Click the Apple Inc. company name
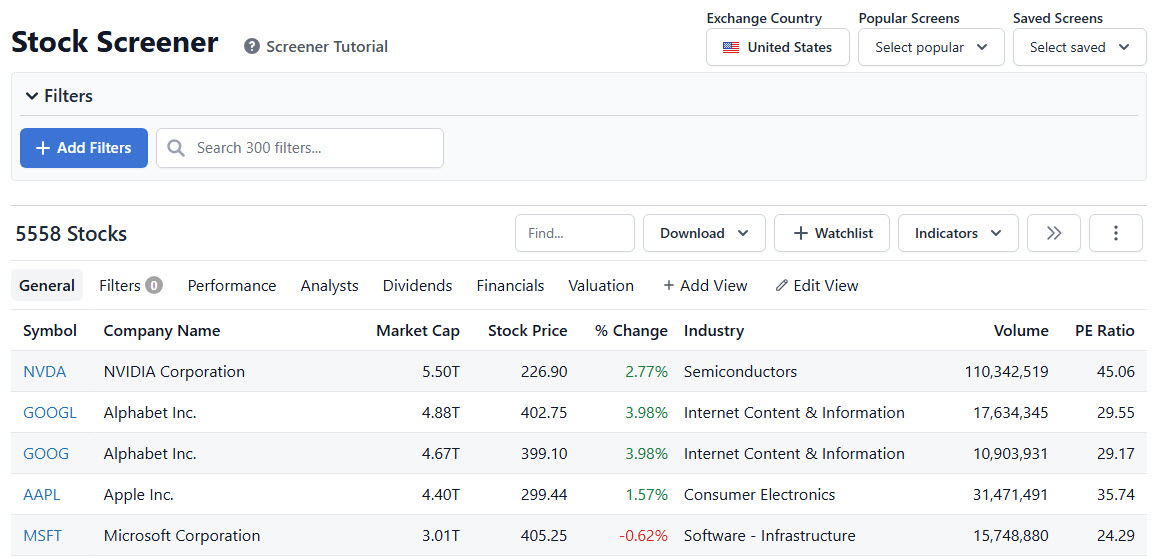The image size is (1154, 559). tap(138, 495)
